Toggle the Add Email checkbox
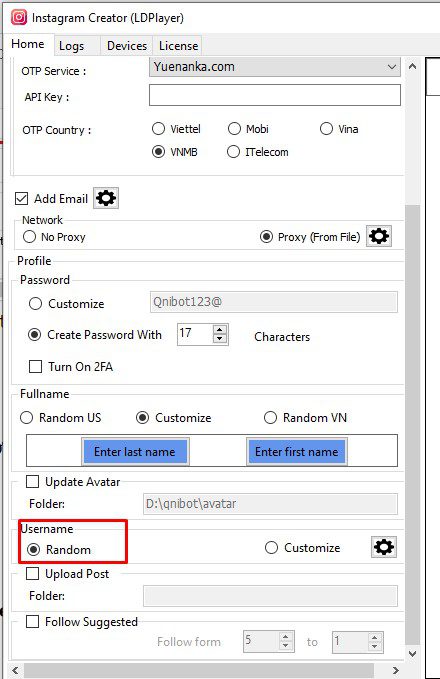This screenshot has width=440, height=679. (21, 198)
